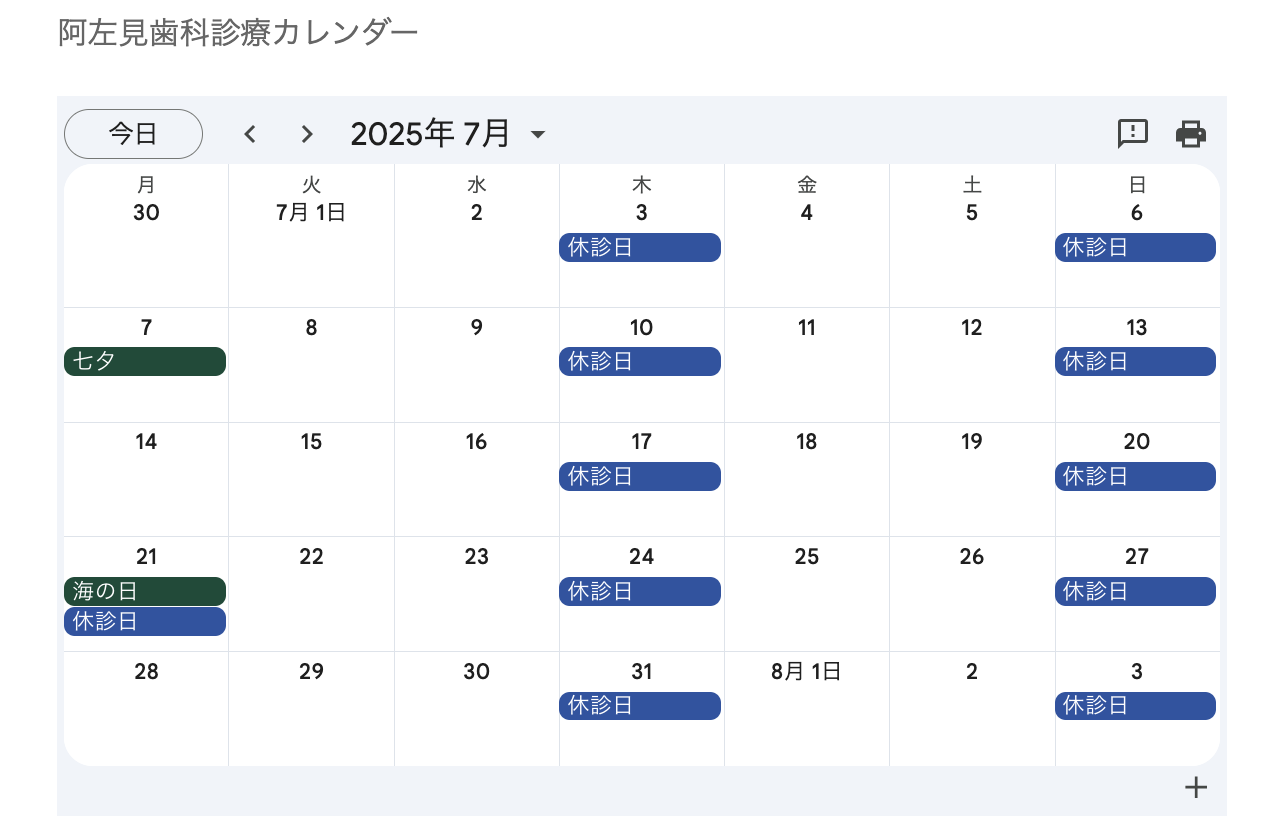Open the 休診日 event on July 17

click(640, 476)
